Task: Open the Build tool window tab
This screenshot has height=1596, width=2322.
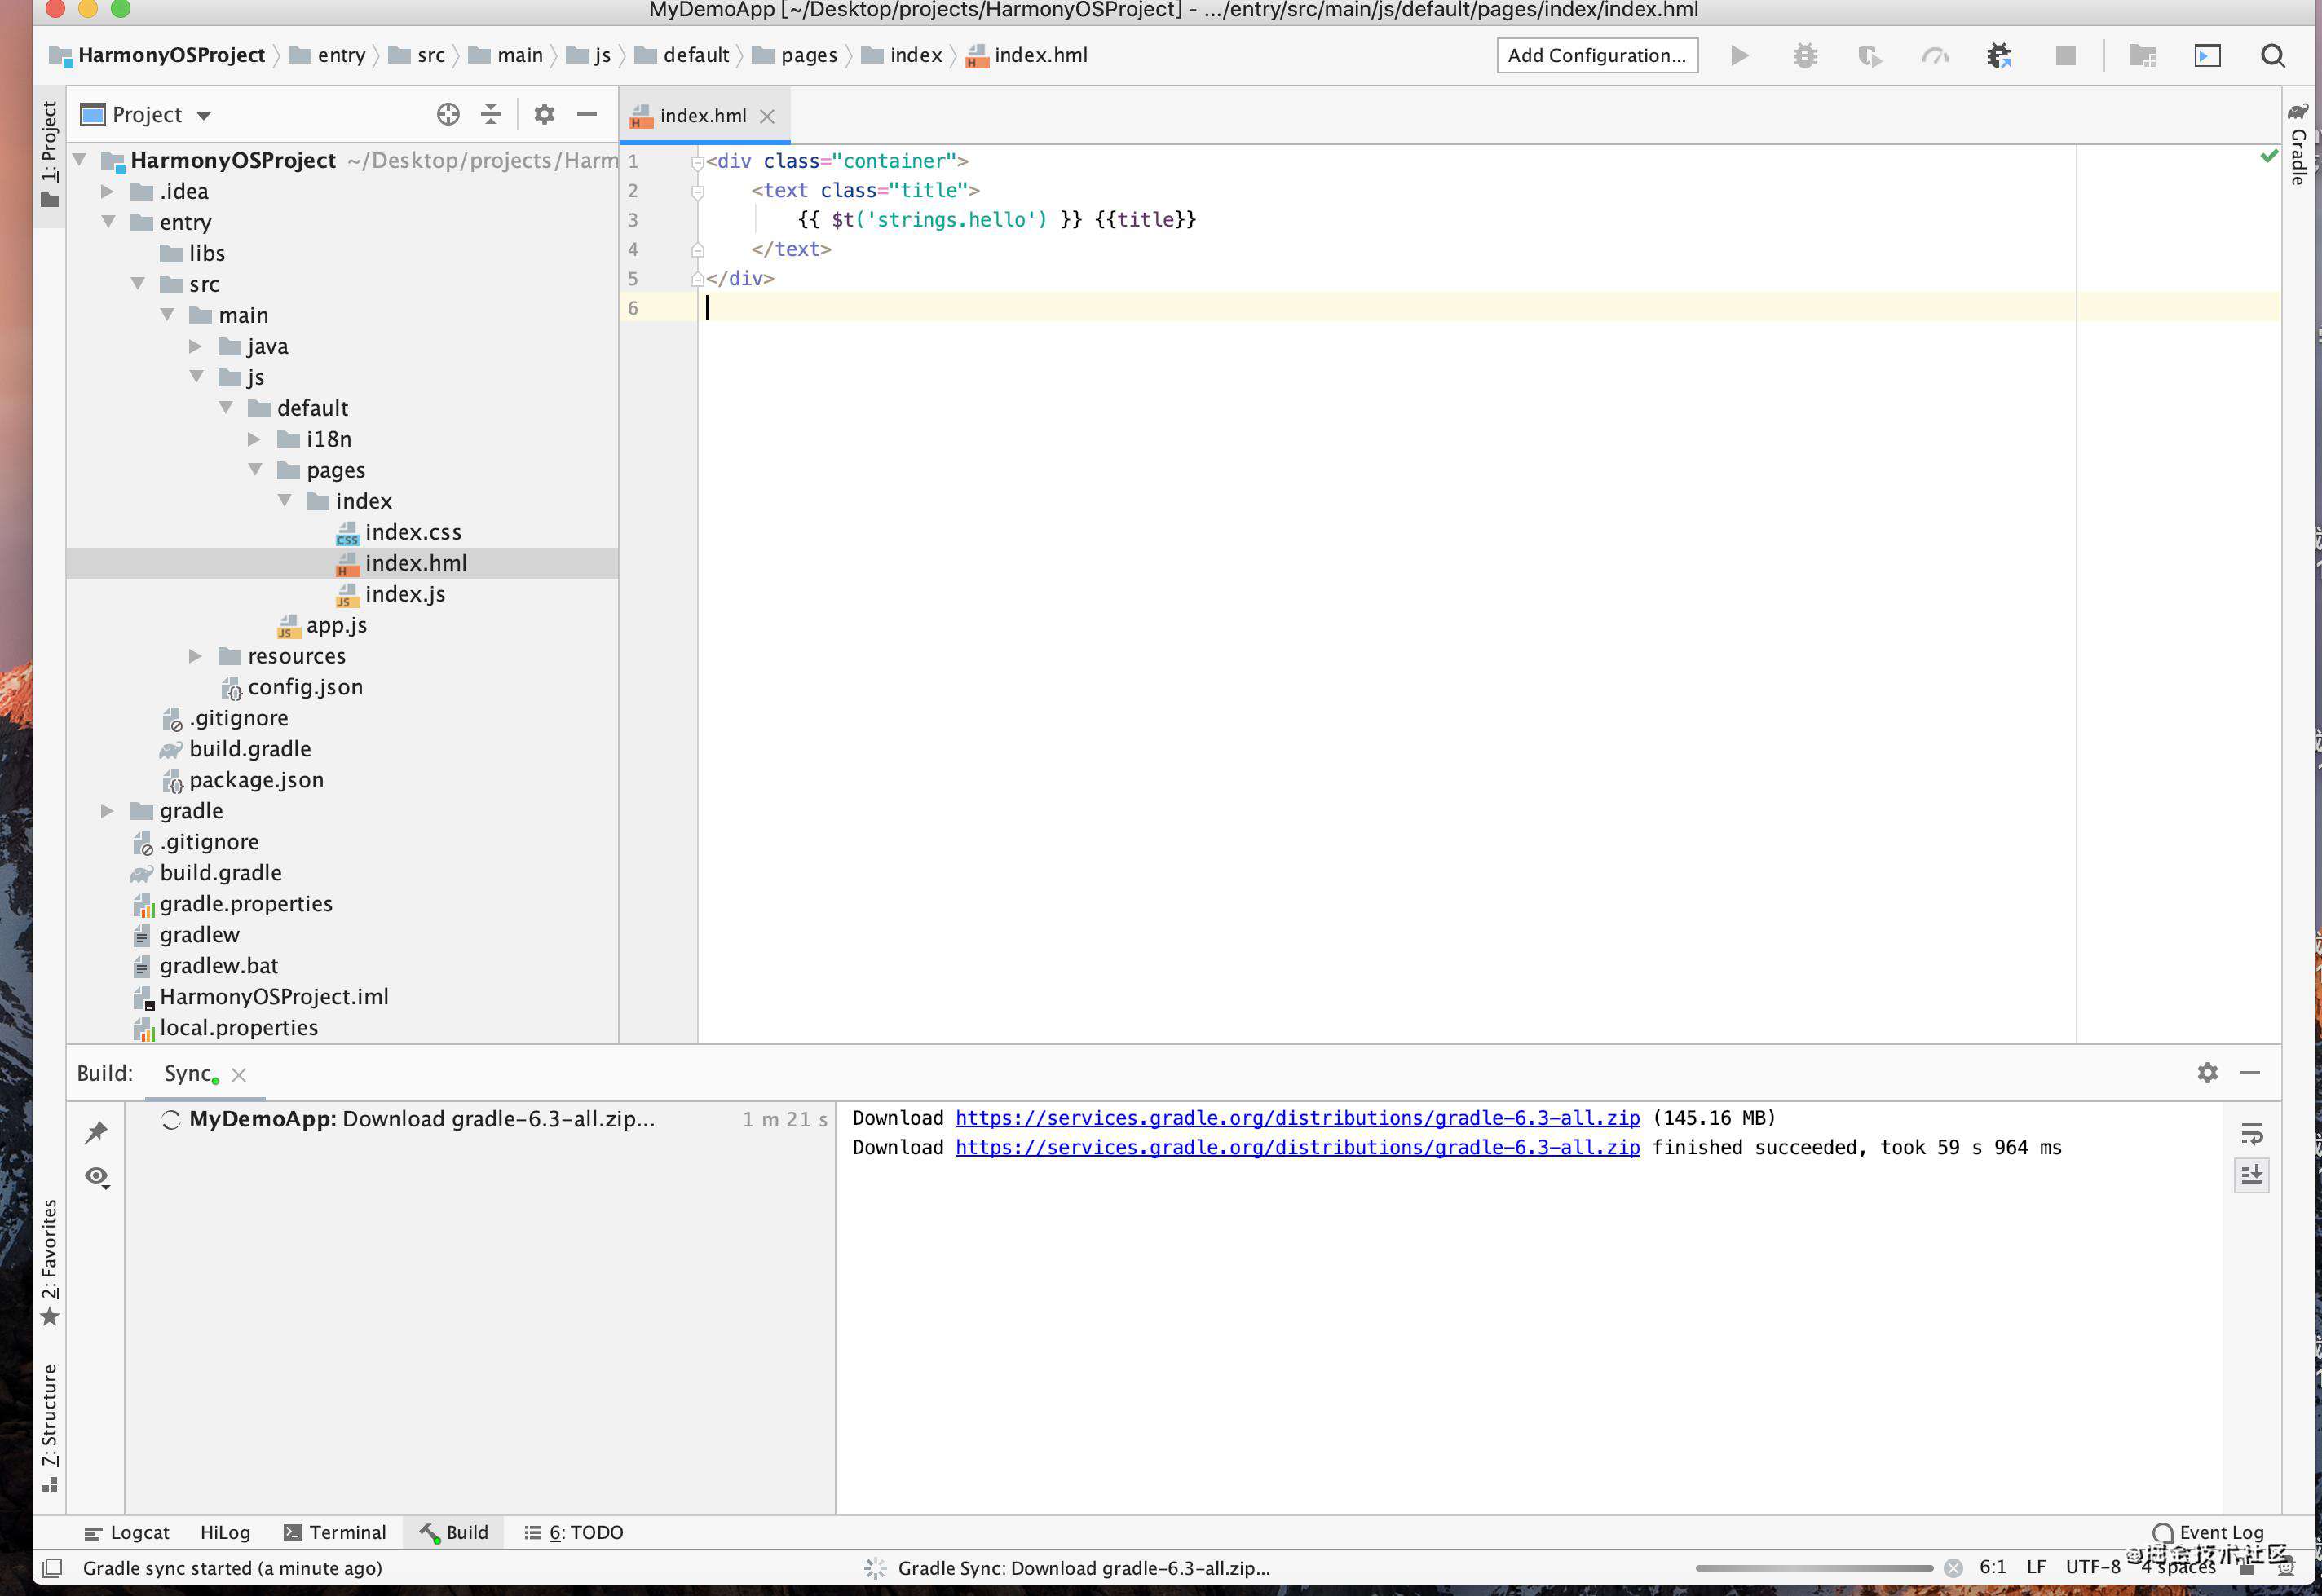Action: click(454, 1532)
